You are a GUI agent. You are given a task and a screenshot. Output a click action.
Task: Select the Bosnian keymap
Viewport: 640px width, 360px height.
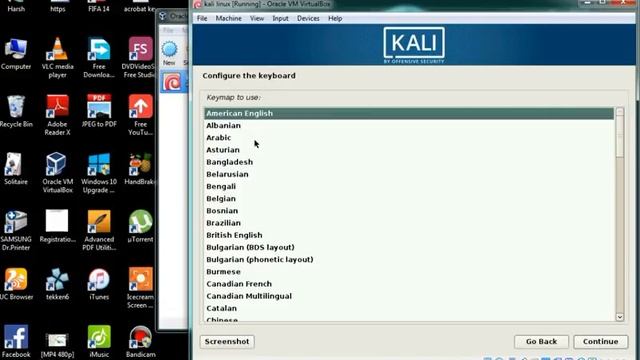pos(409,211)
